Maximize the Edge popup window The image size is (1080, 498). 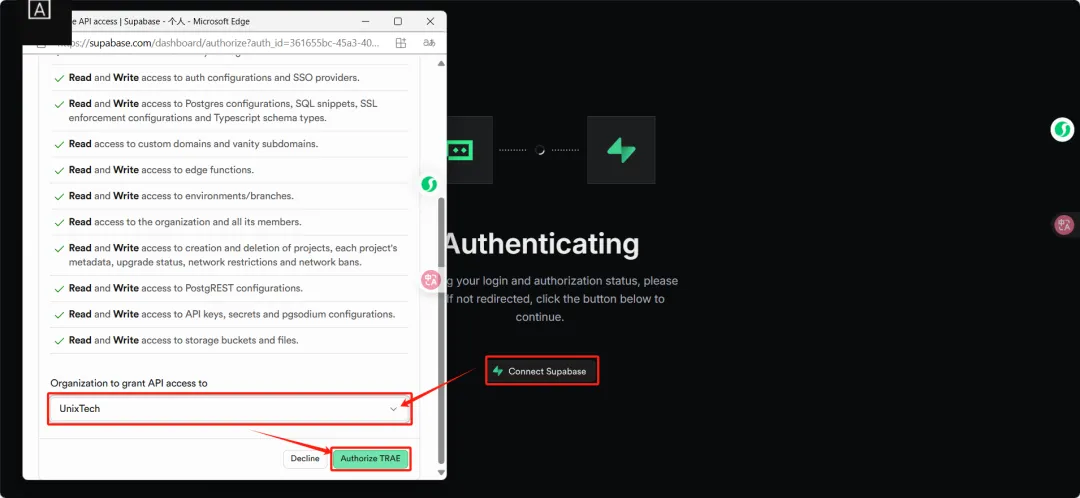(397, 21)
